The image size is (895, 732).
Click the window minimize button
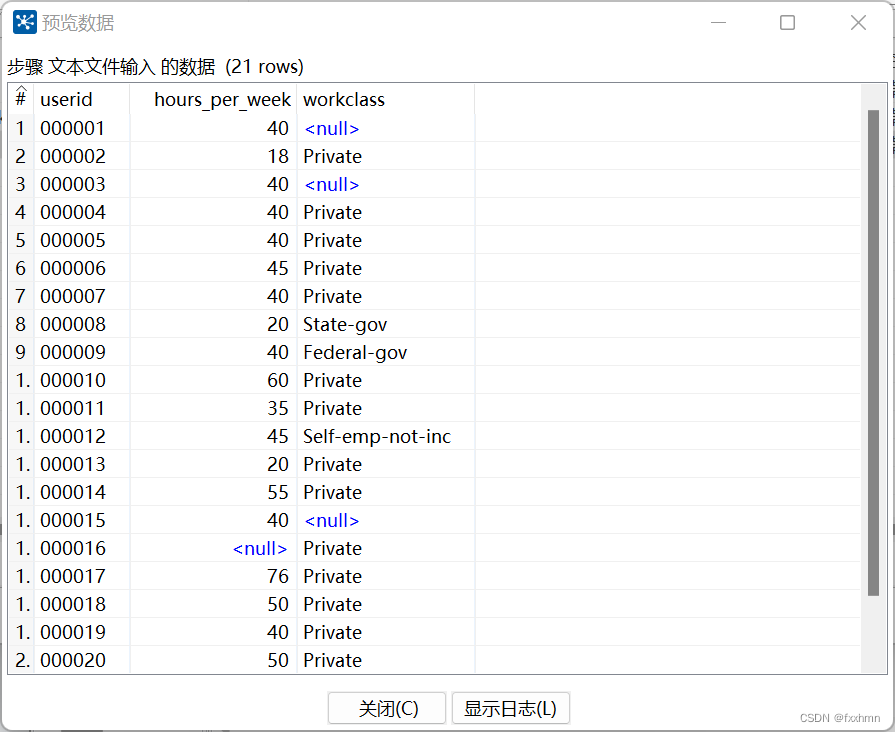point(718,22)
